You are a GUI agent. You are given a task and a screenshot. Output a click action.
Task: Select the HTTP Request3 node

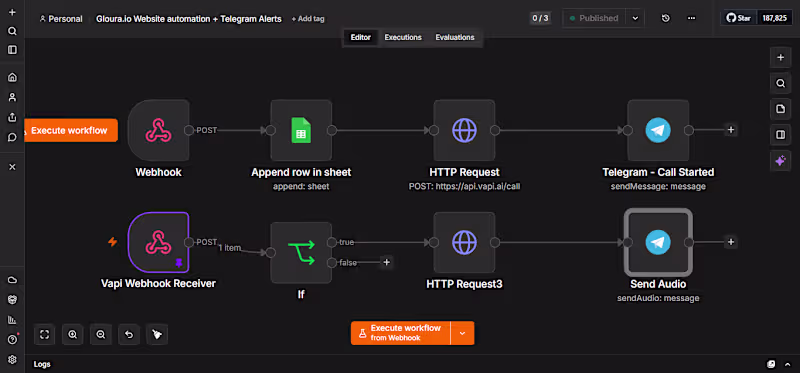(464, 242)
